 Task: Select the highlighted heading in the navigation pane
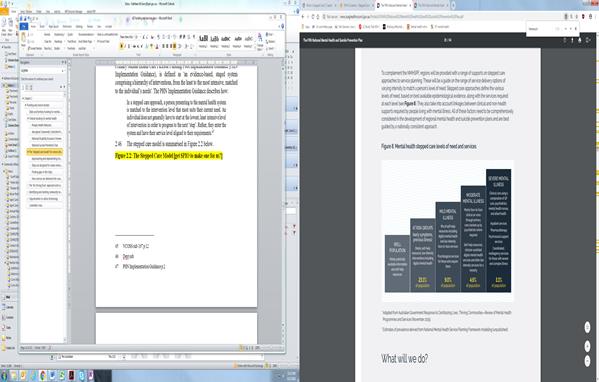pyautogui.click(x=45, y=152)
